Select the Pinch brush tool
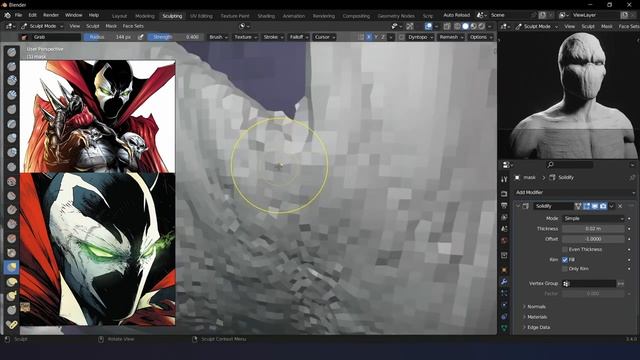640x360 pixels. pyautogui.click(x=12, y=253)
